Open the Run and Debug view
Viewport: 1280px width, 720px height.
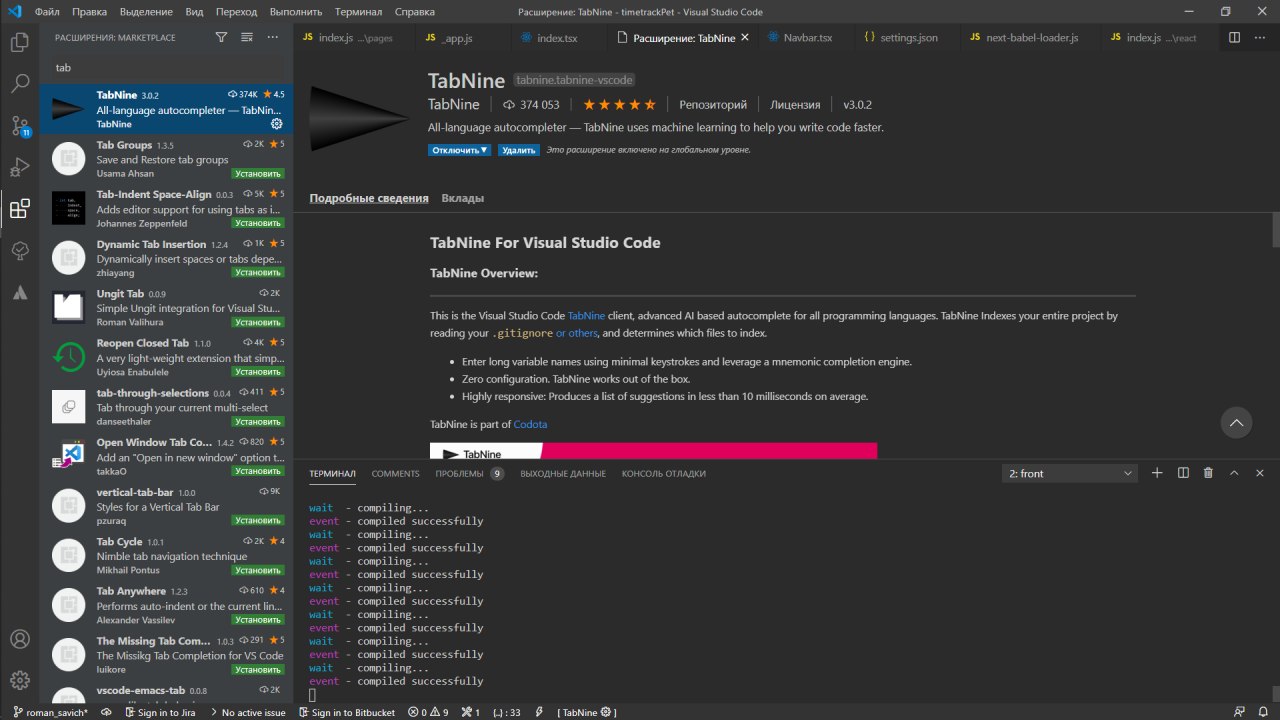pyautogui.click(x=19, y=167)
